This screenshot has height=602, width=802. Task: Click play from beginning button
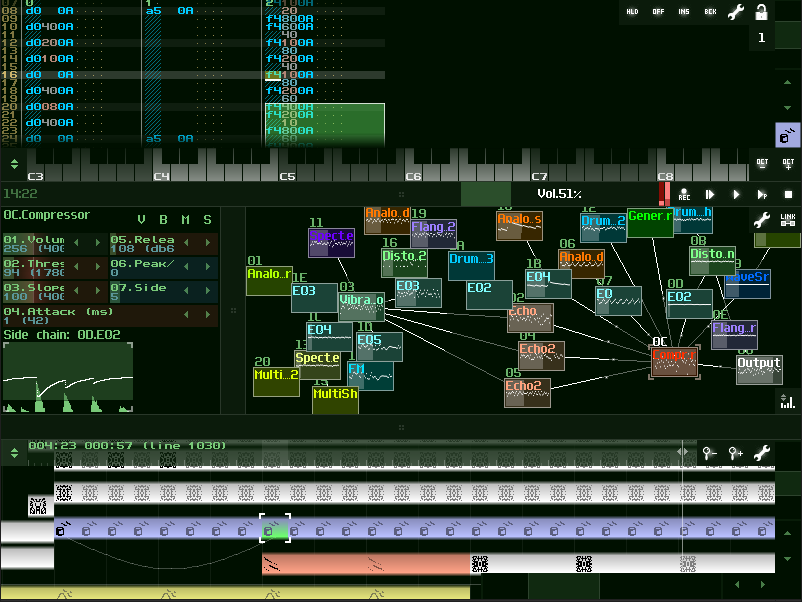710,194
